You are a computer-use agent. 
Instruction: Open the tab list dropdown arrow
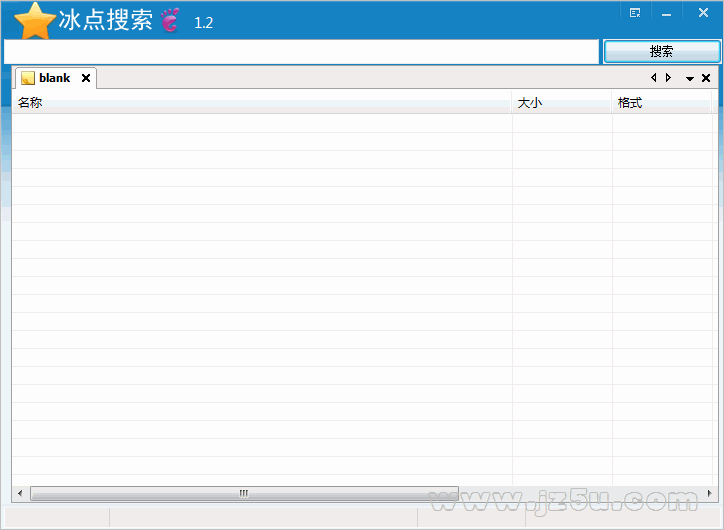(x=690, y=78)
